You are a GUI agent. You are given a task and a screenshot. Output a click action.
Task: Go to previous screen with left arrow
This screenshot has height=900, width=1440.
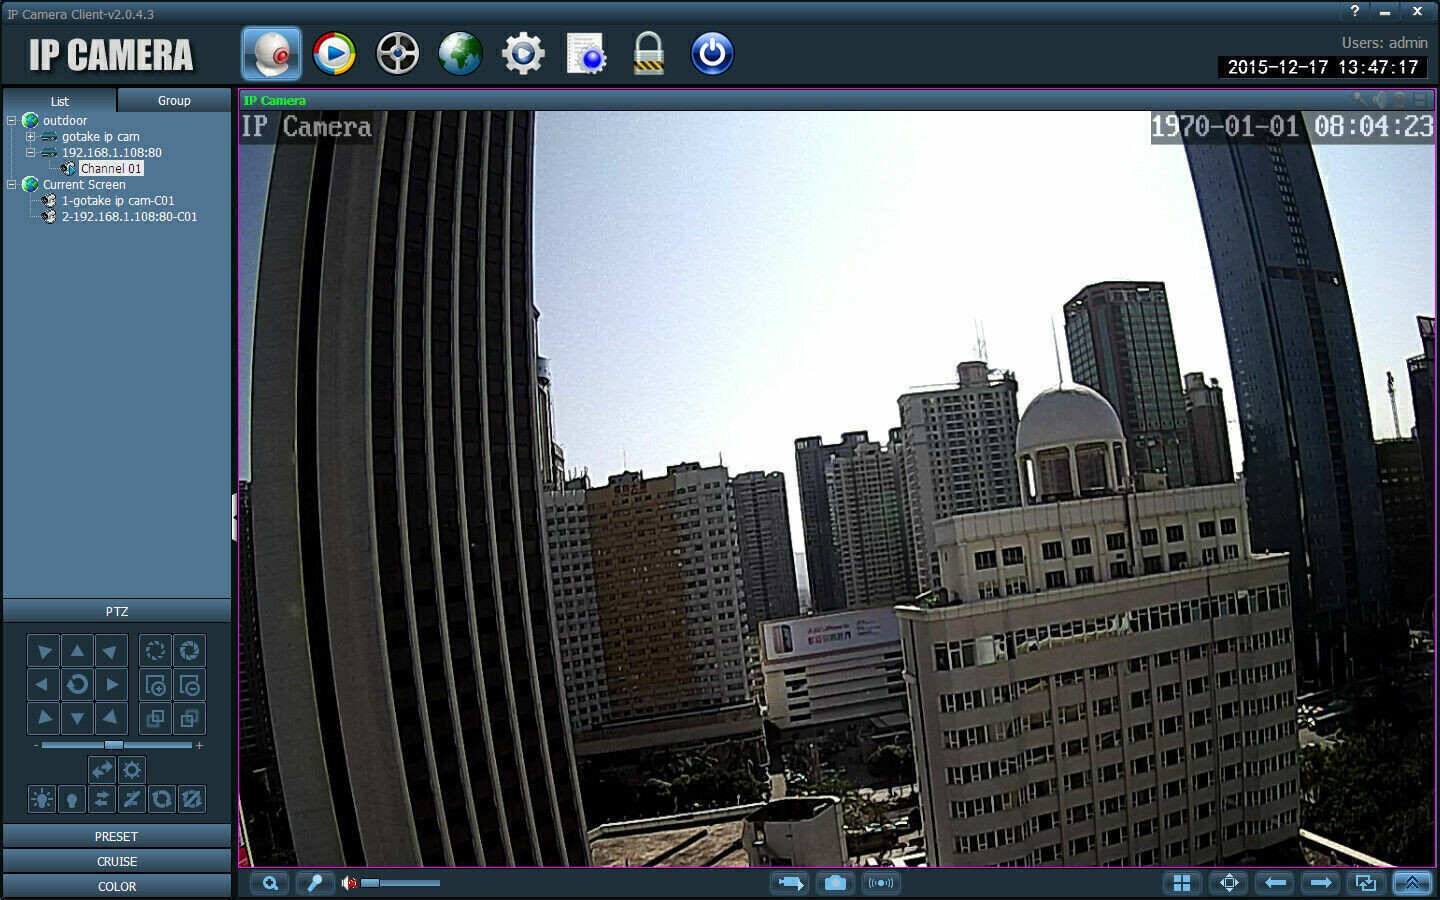1275,883
